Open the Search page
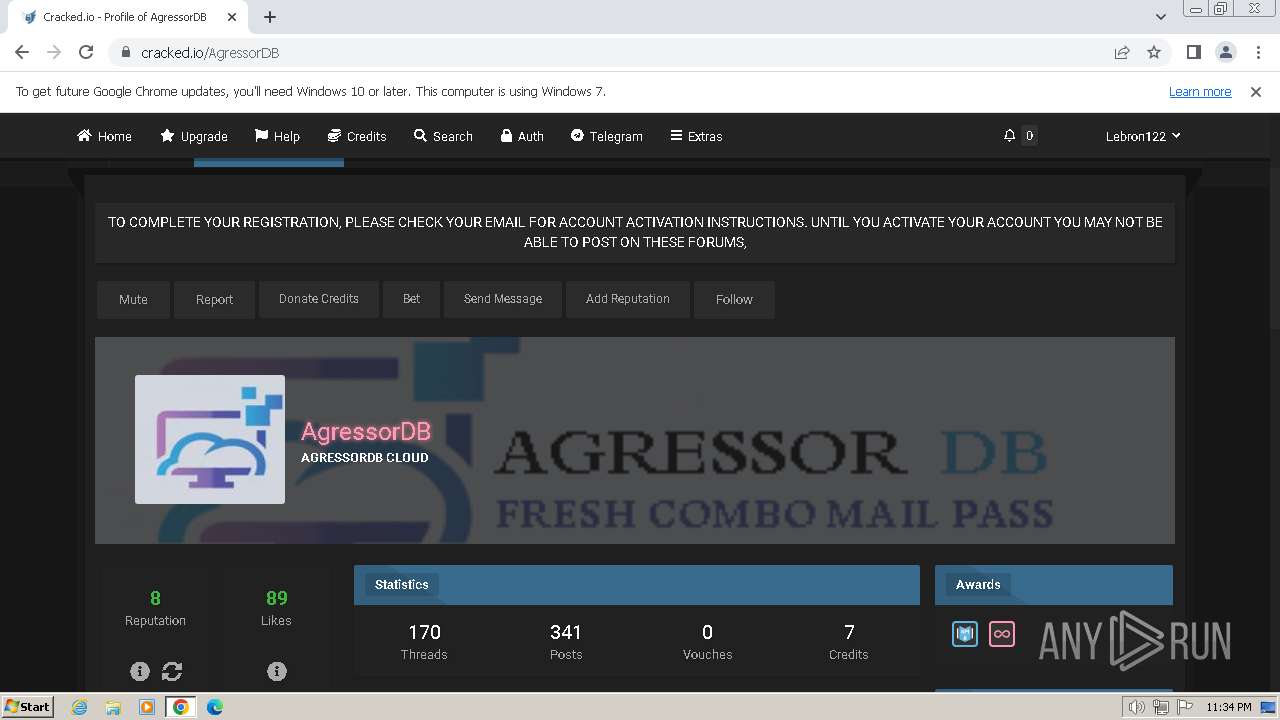The image size is (1280, 720). [x=443, y=136]
